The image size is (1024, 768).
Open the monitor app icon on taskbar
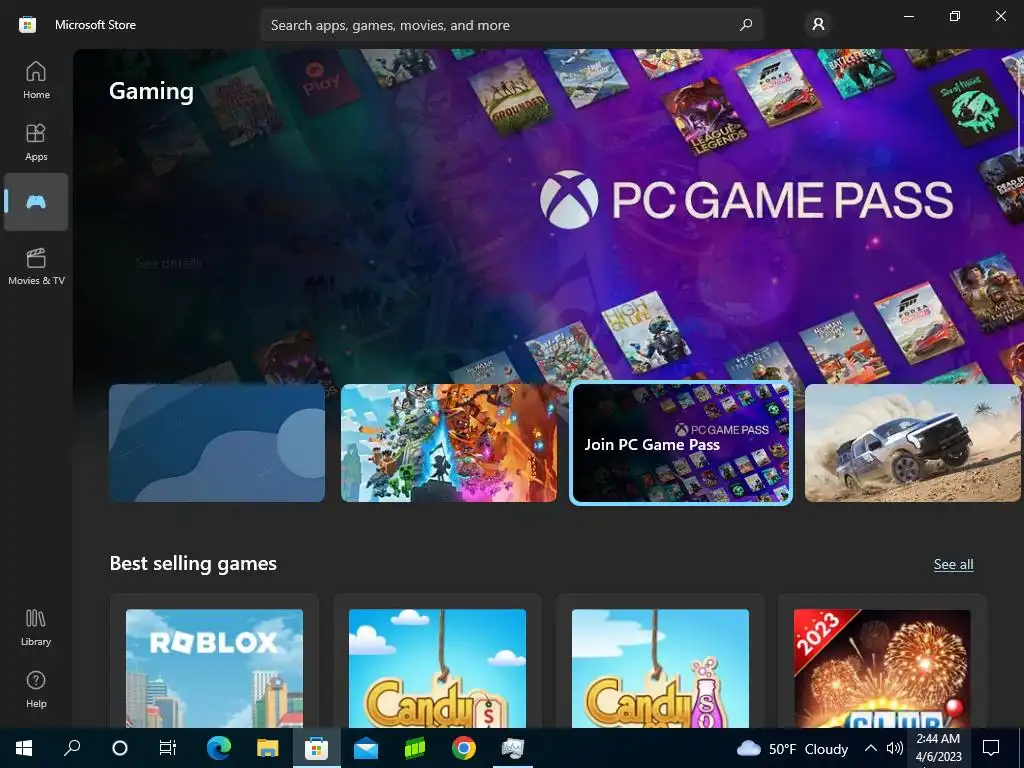point(513,748)
